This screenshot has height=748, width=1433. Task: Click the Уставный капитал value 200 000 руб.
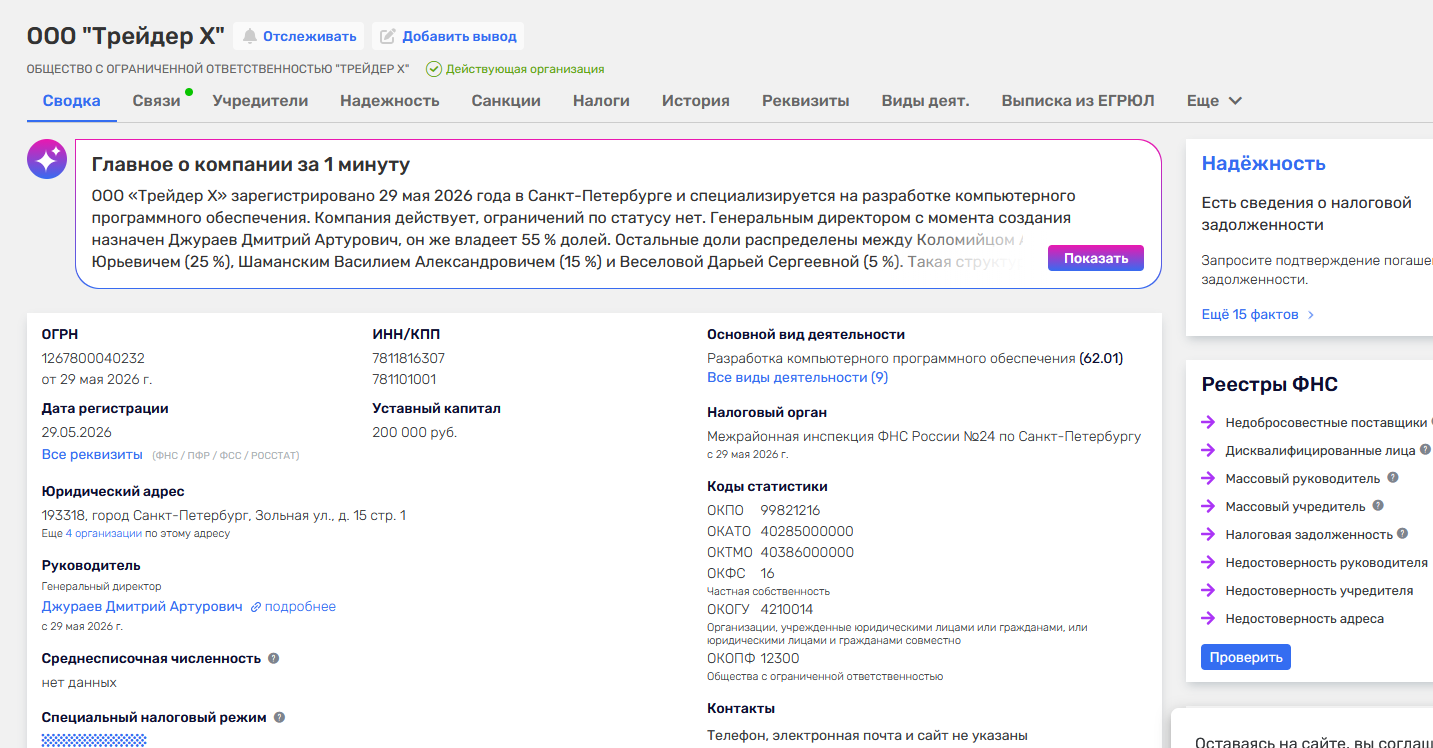pos(415,432)
